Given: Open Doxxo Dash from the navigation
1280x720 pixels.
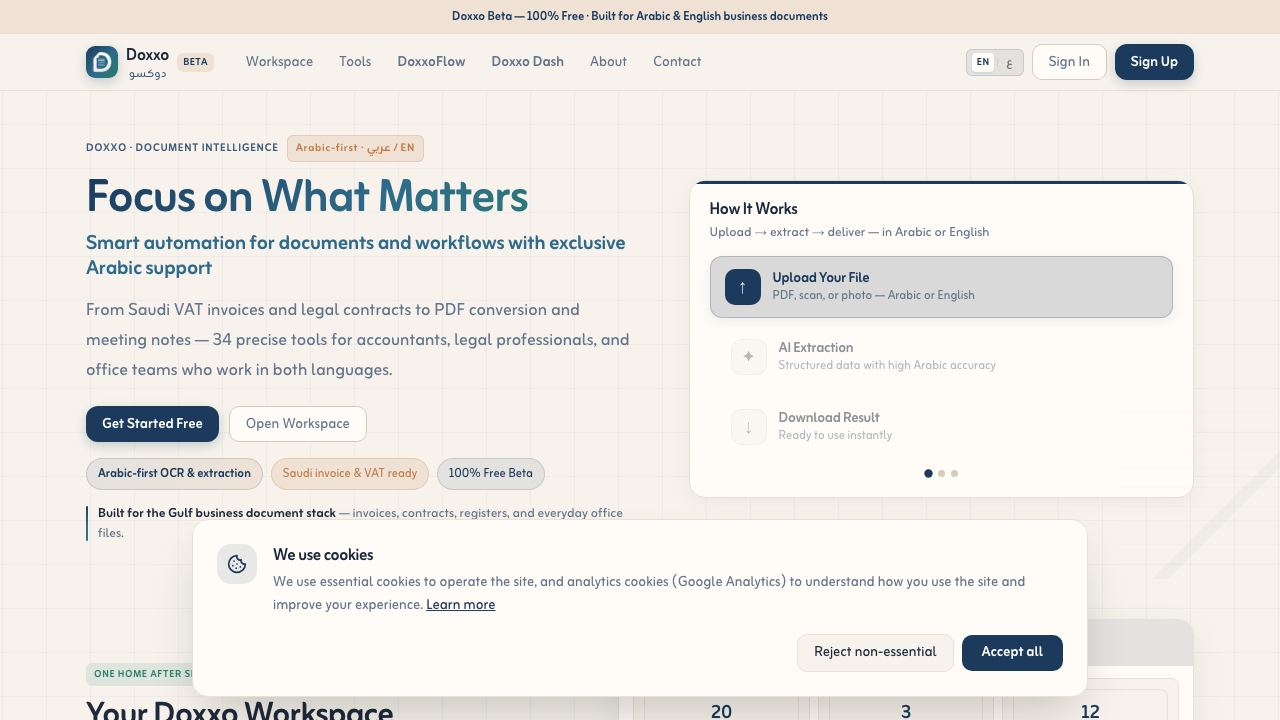Looking at the screenshot, I should coord(527,62).
